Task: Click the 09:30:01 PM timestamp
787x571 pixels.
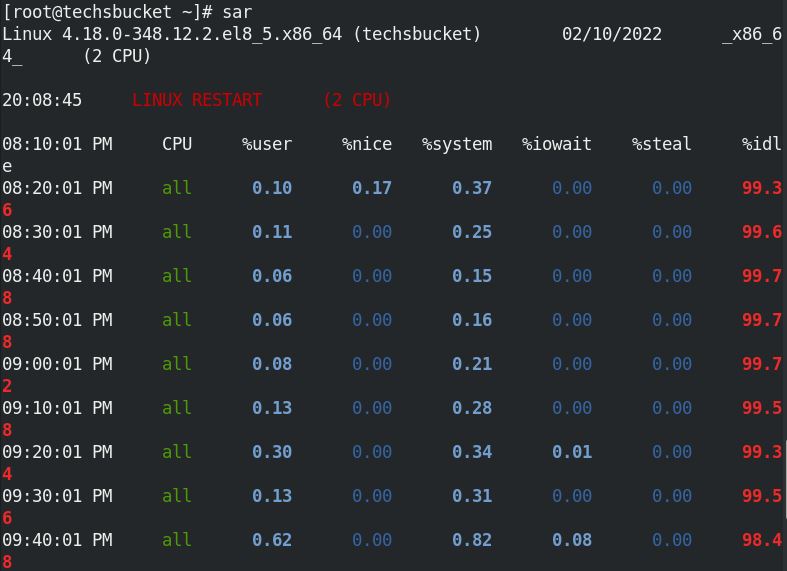Action: click(x=57, y=496)
